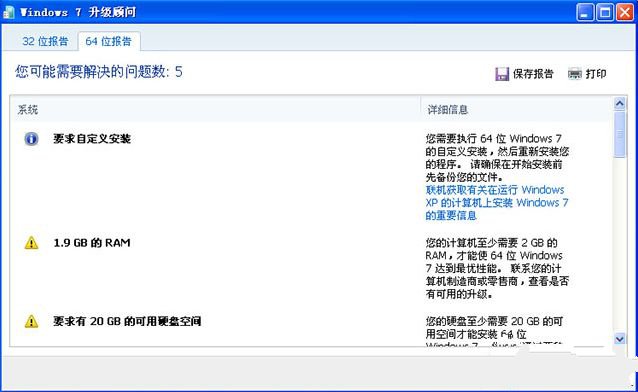Click the scrollbar down arrow
The width and height of the screenshot is (638, 392).
(619, 338)
